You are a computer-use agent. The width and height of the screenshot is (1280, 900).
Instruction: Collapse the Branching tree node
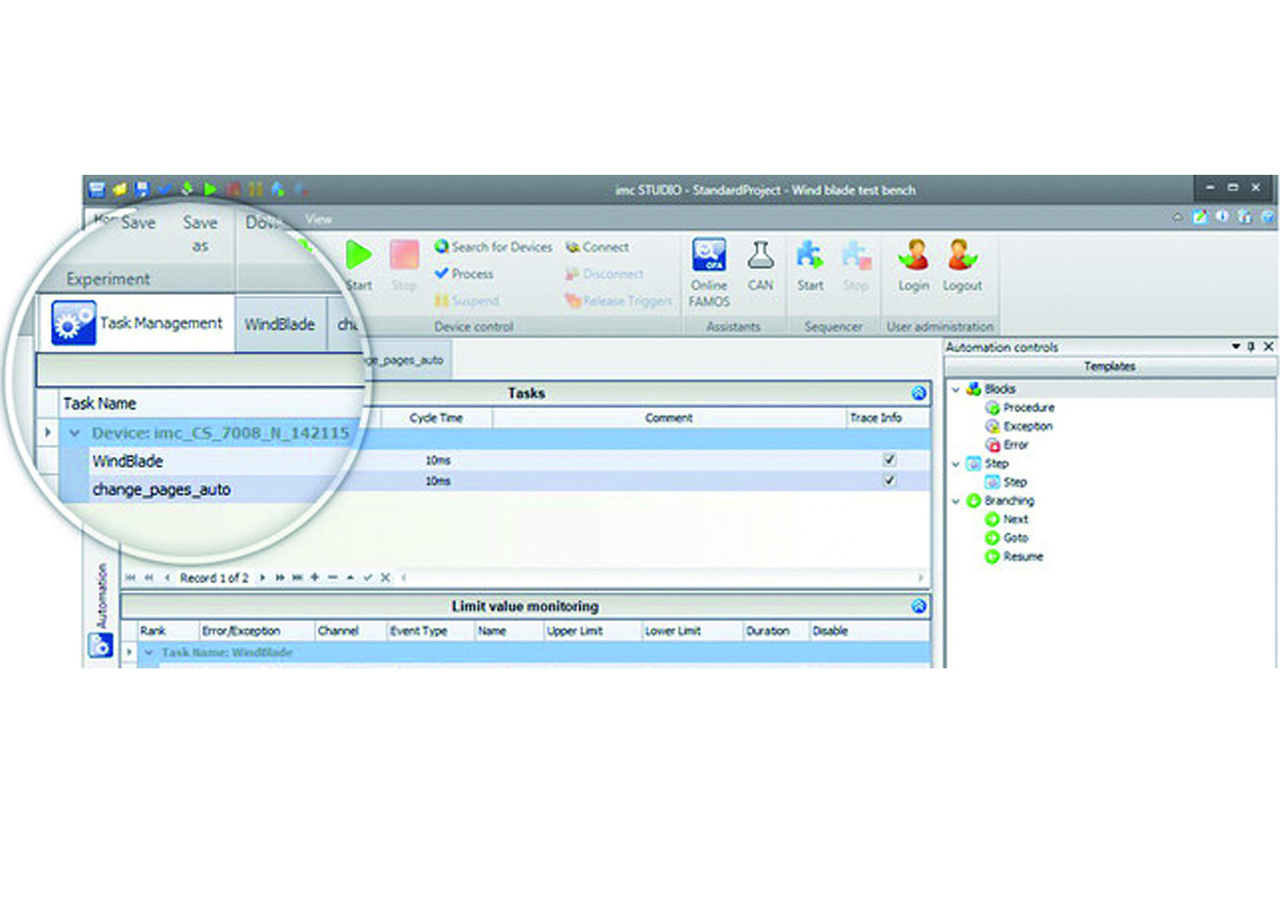(955, 501)
